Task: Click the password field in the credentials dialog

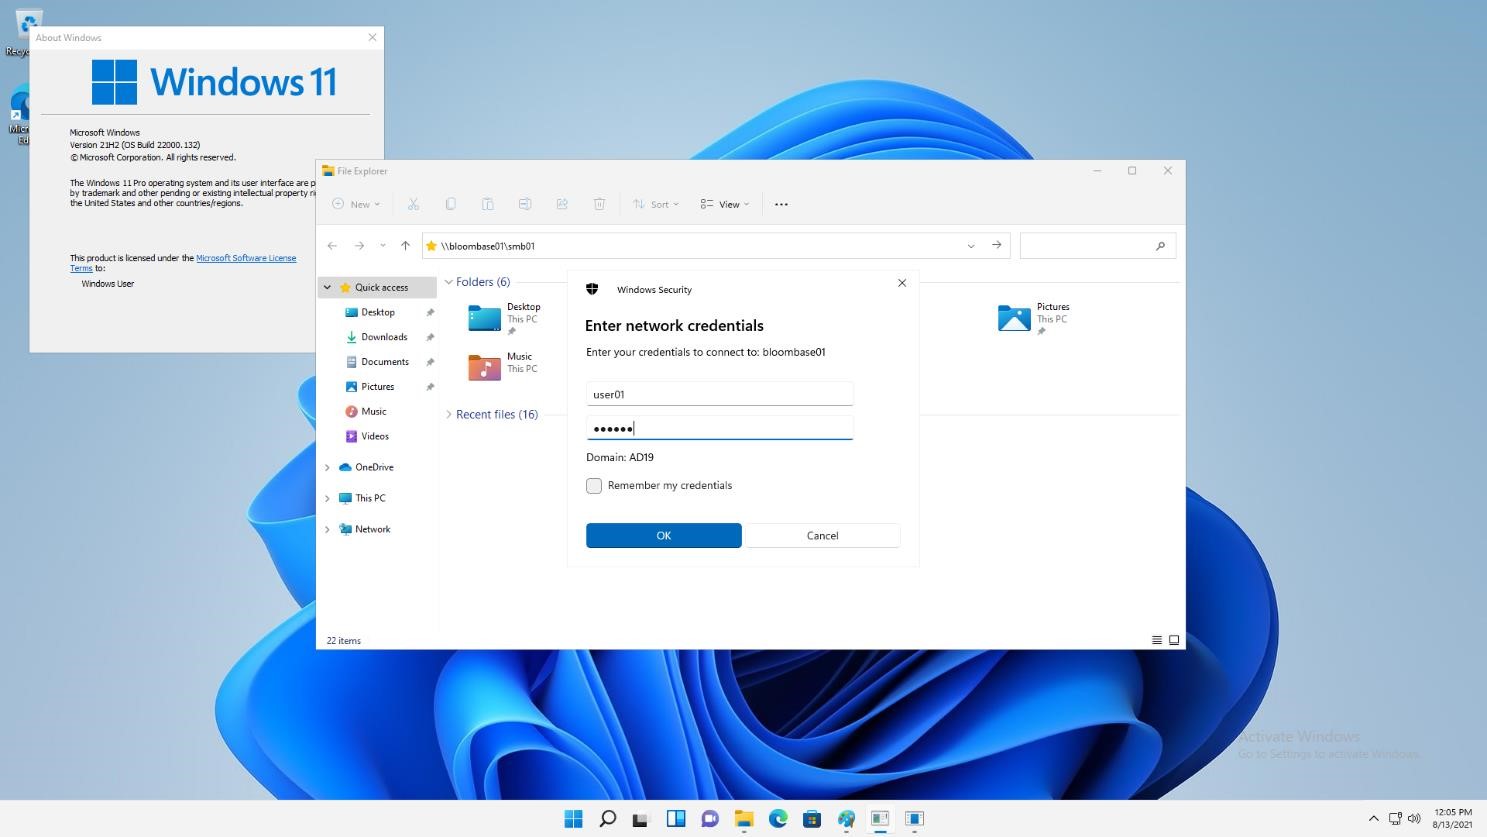Action: [720, 428]
